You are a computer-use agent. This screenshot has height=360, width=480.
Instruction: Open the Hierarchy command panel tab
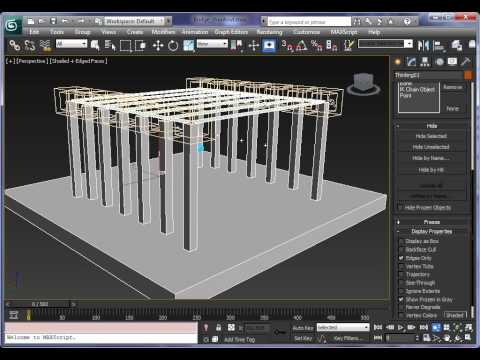425,62
